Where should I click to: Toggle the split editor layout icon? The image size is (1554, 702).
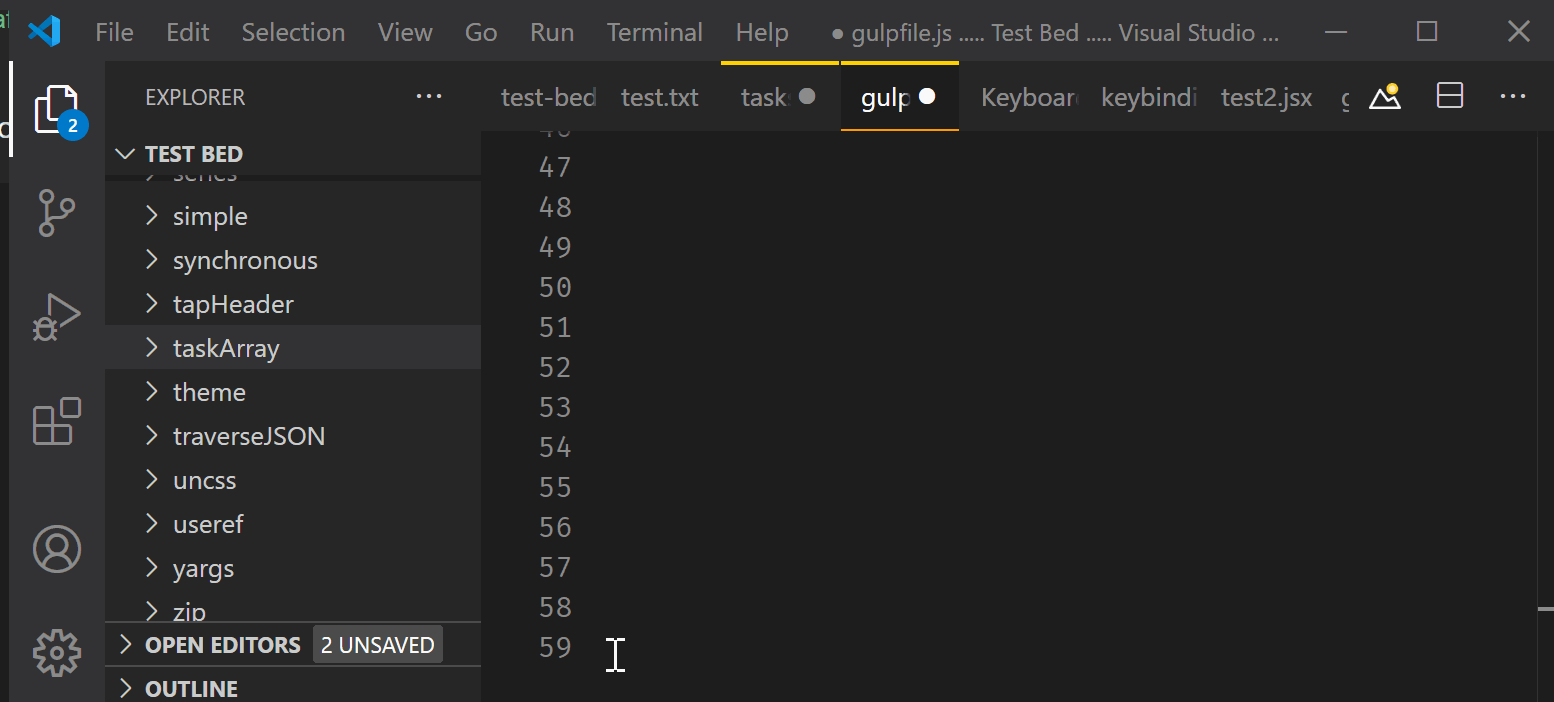tap(1449, 96)
